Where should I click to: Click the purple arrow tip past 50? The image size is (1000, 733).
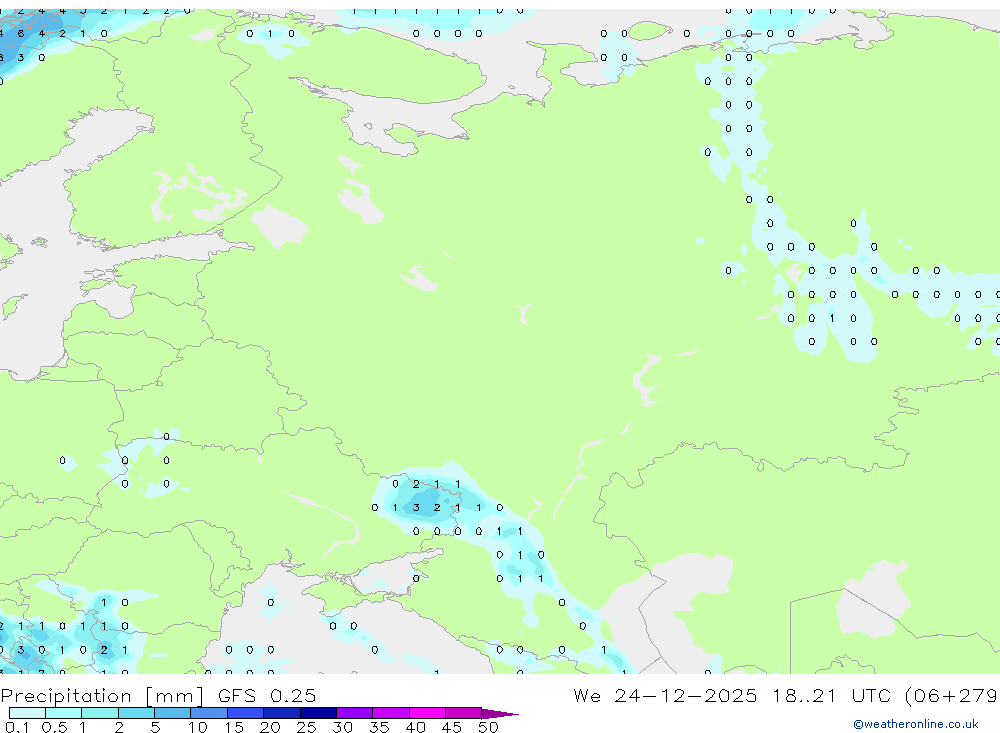pyautogui.click(x=500, y=714)
